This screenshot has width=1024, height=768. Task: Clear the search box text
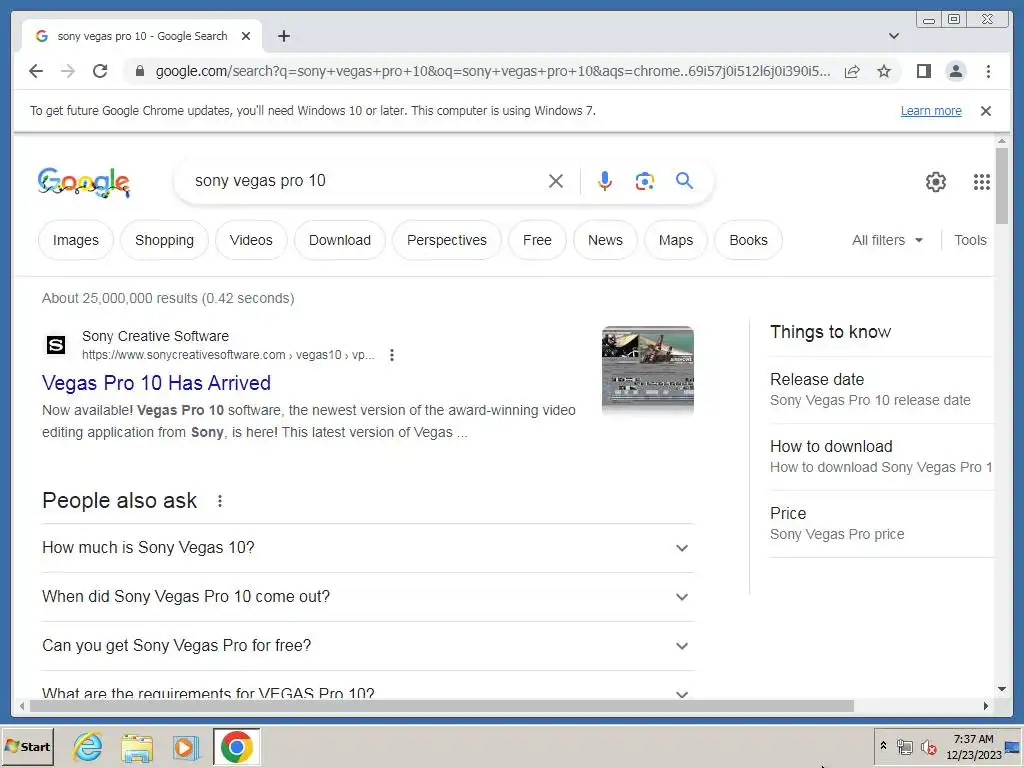click(556, 181)
